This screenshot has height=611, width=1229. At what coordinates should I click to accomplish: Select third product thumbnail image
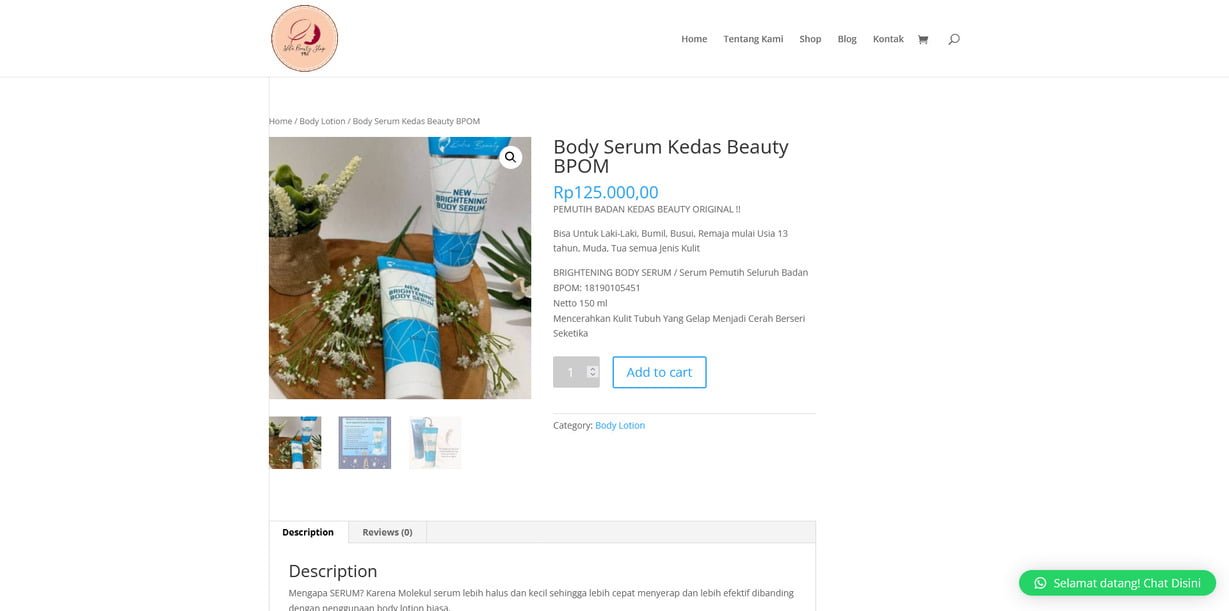pos(435,443)
